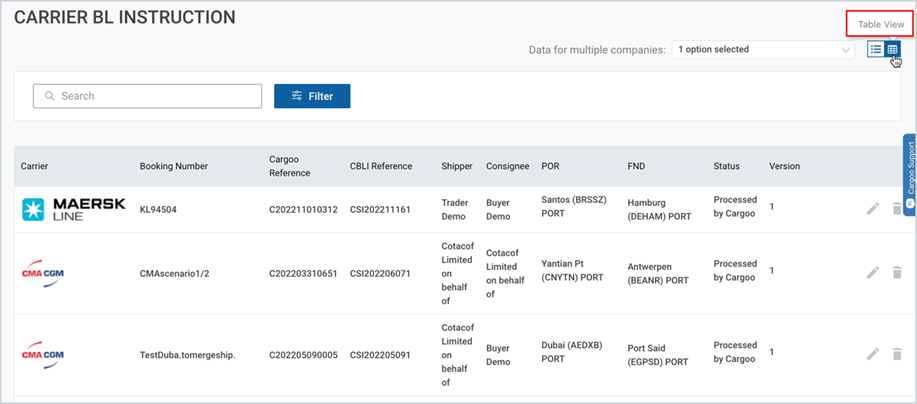The image size is (917, 404).
Task: Click the CBLI Reference column header
Action: (x=381, y=166)
